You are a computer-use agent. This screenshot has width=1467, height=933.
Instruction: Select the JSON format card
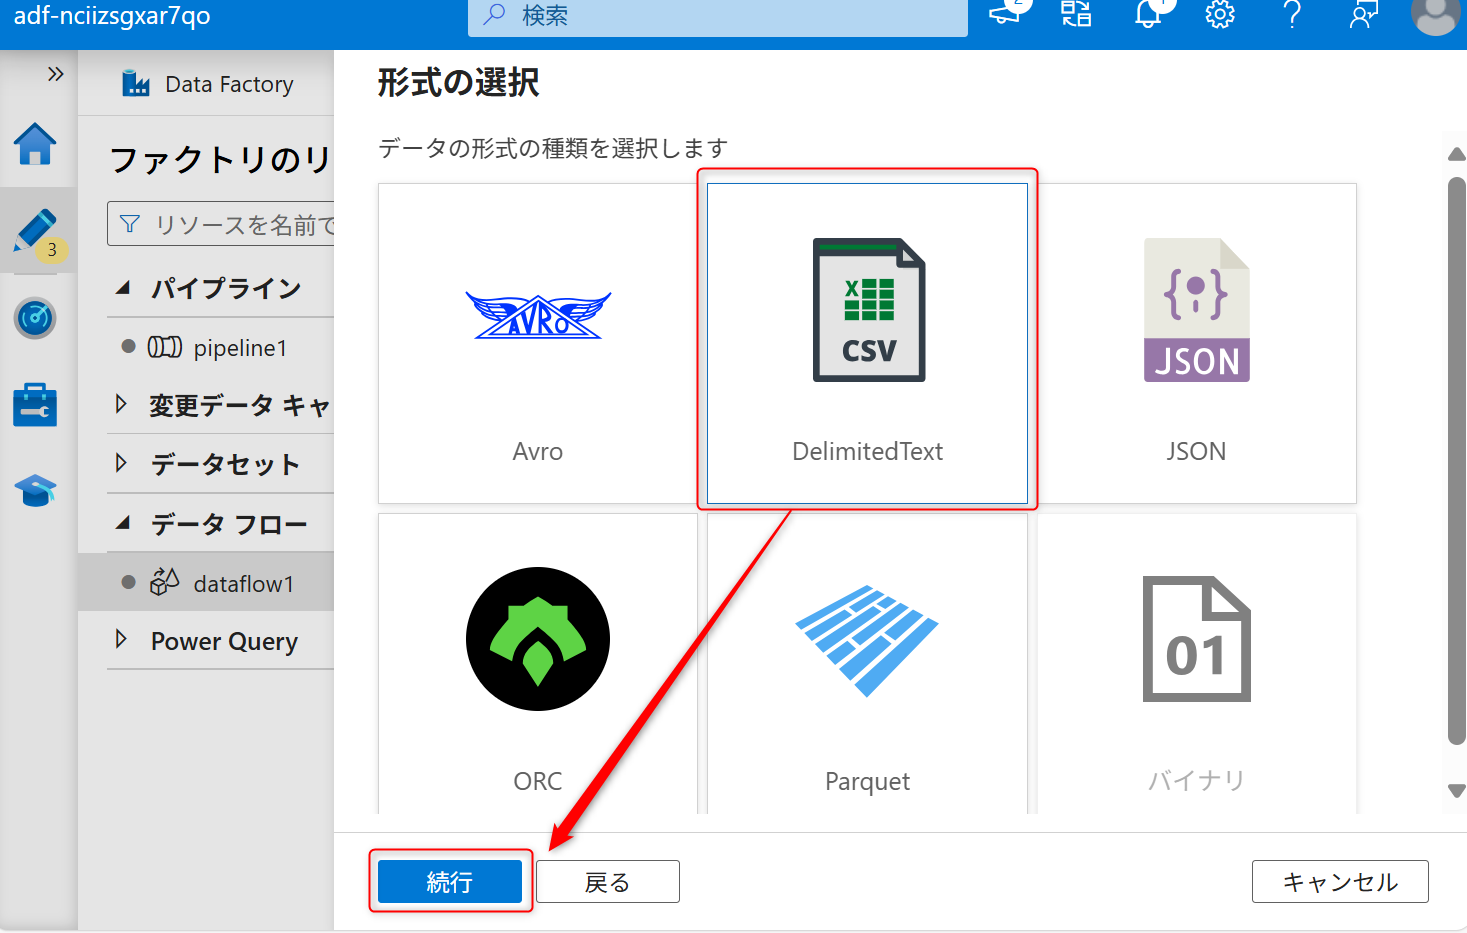tap(1196, 342)
